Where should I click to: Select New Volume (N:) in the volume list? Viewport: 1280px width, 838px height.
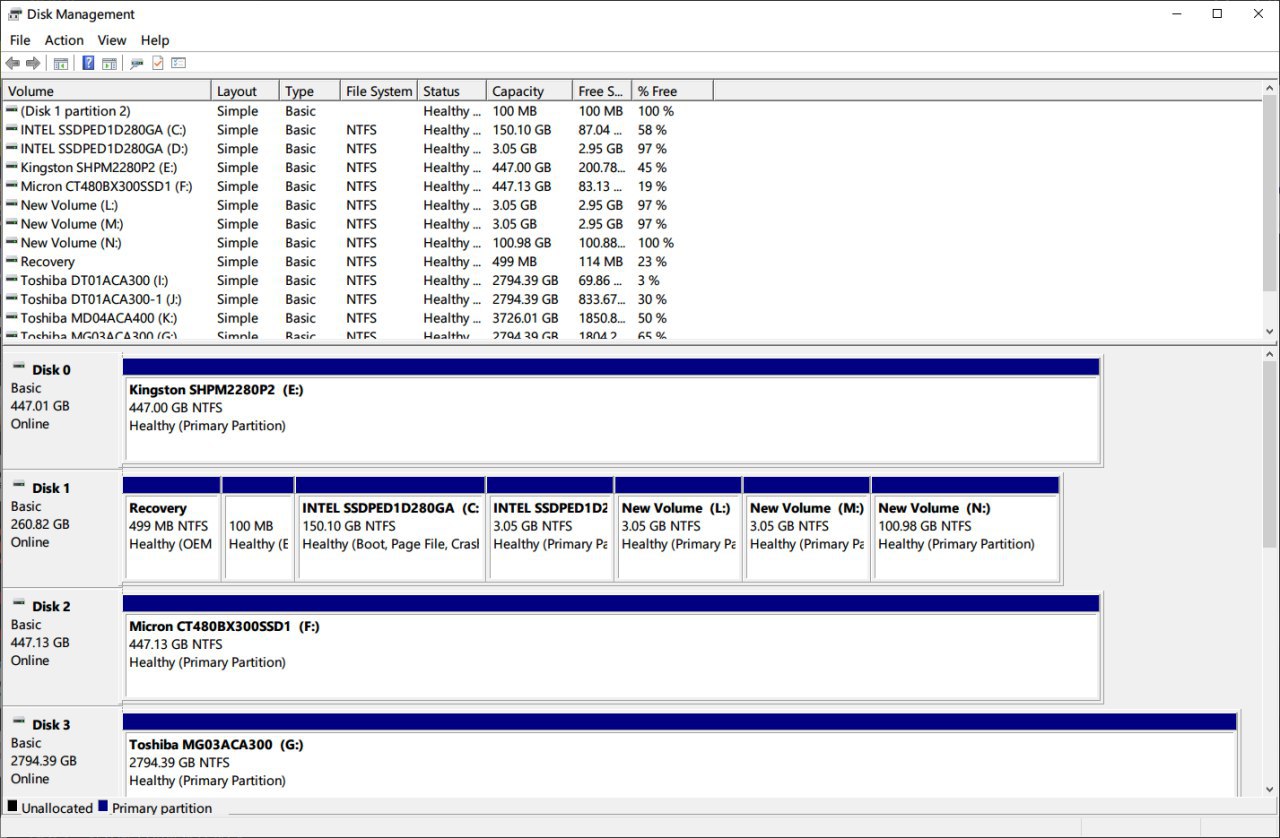click(x=73, y=243)
